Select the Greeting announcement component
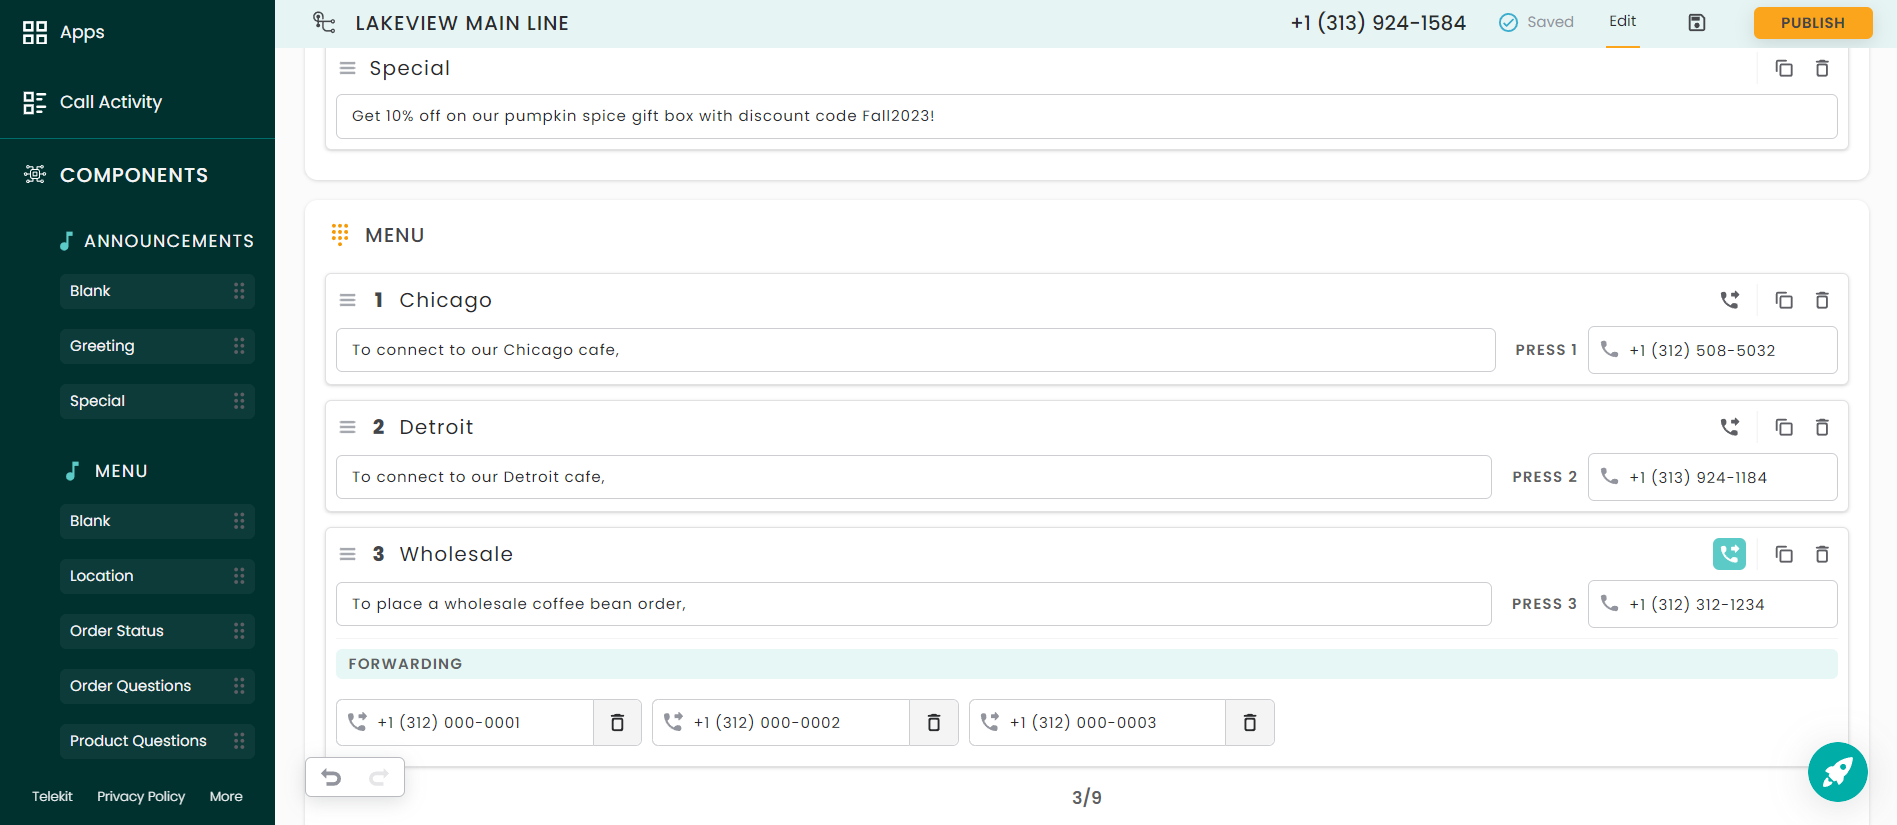The height and width of the screenshot is (825, 1897). coord(157,346)
